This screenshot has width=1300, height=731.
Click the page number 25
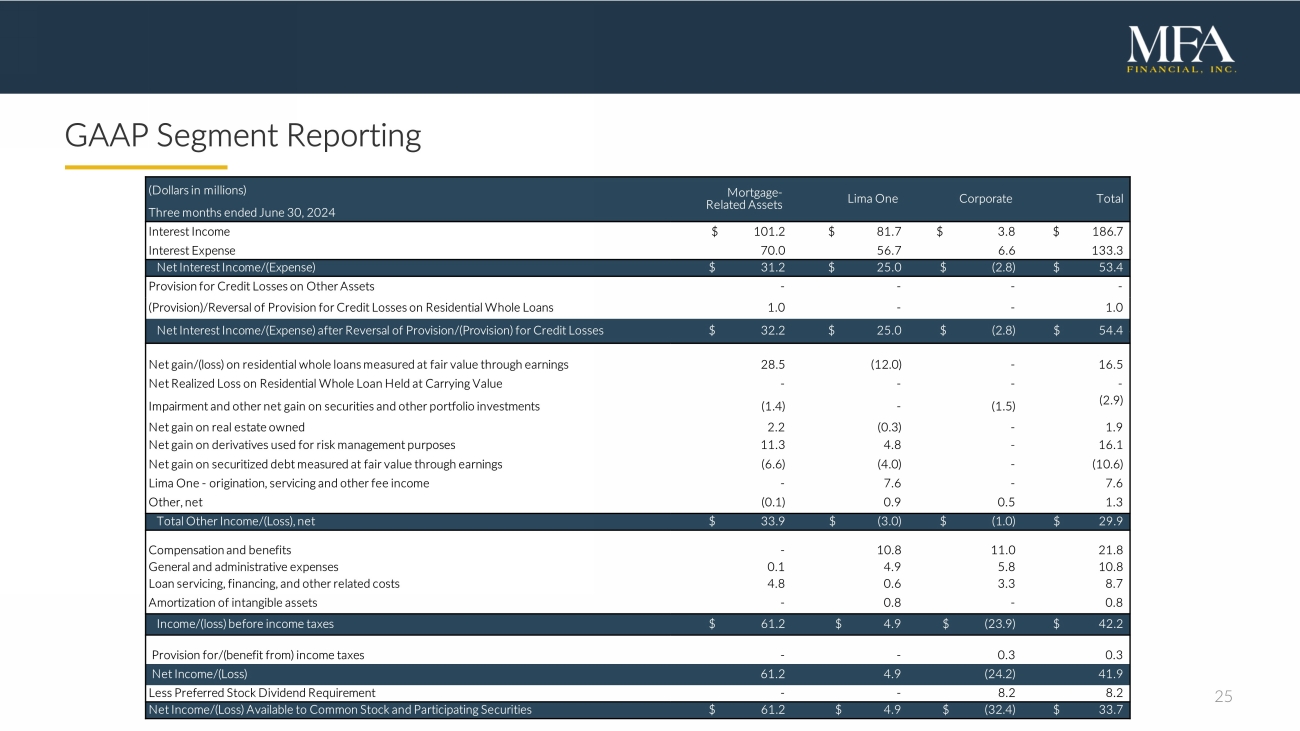click(x=1223, y=696)
